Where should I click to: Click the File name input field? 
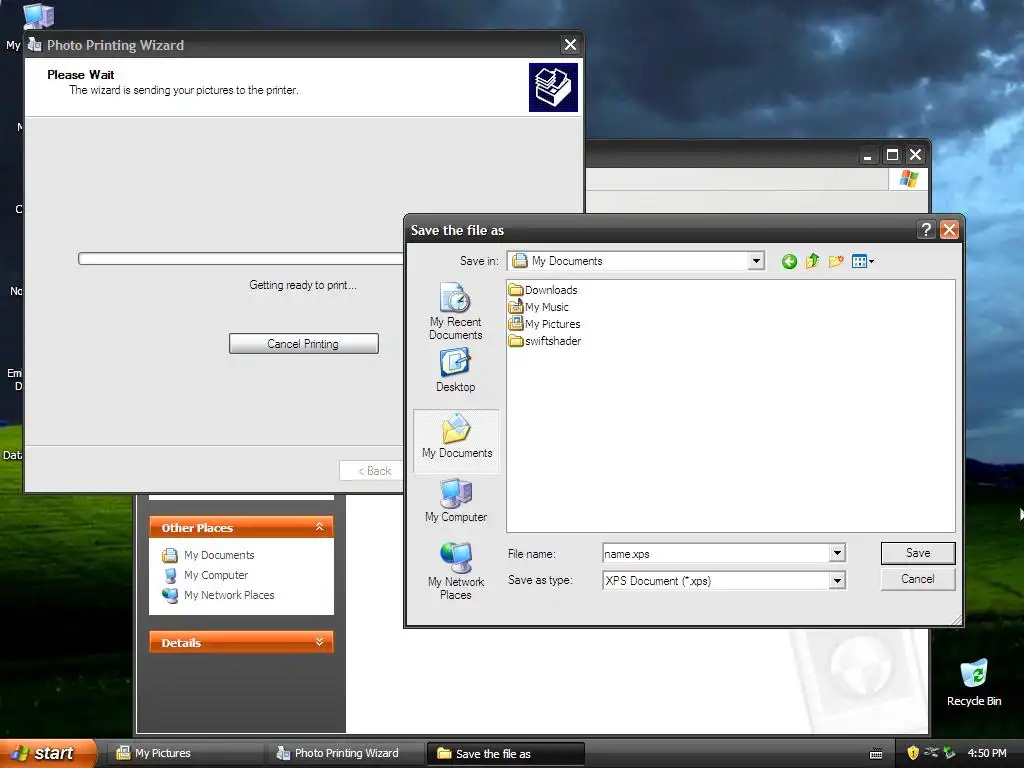coord(716,554)
